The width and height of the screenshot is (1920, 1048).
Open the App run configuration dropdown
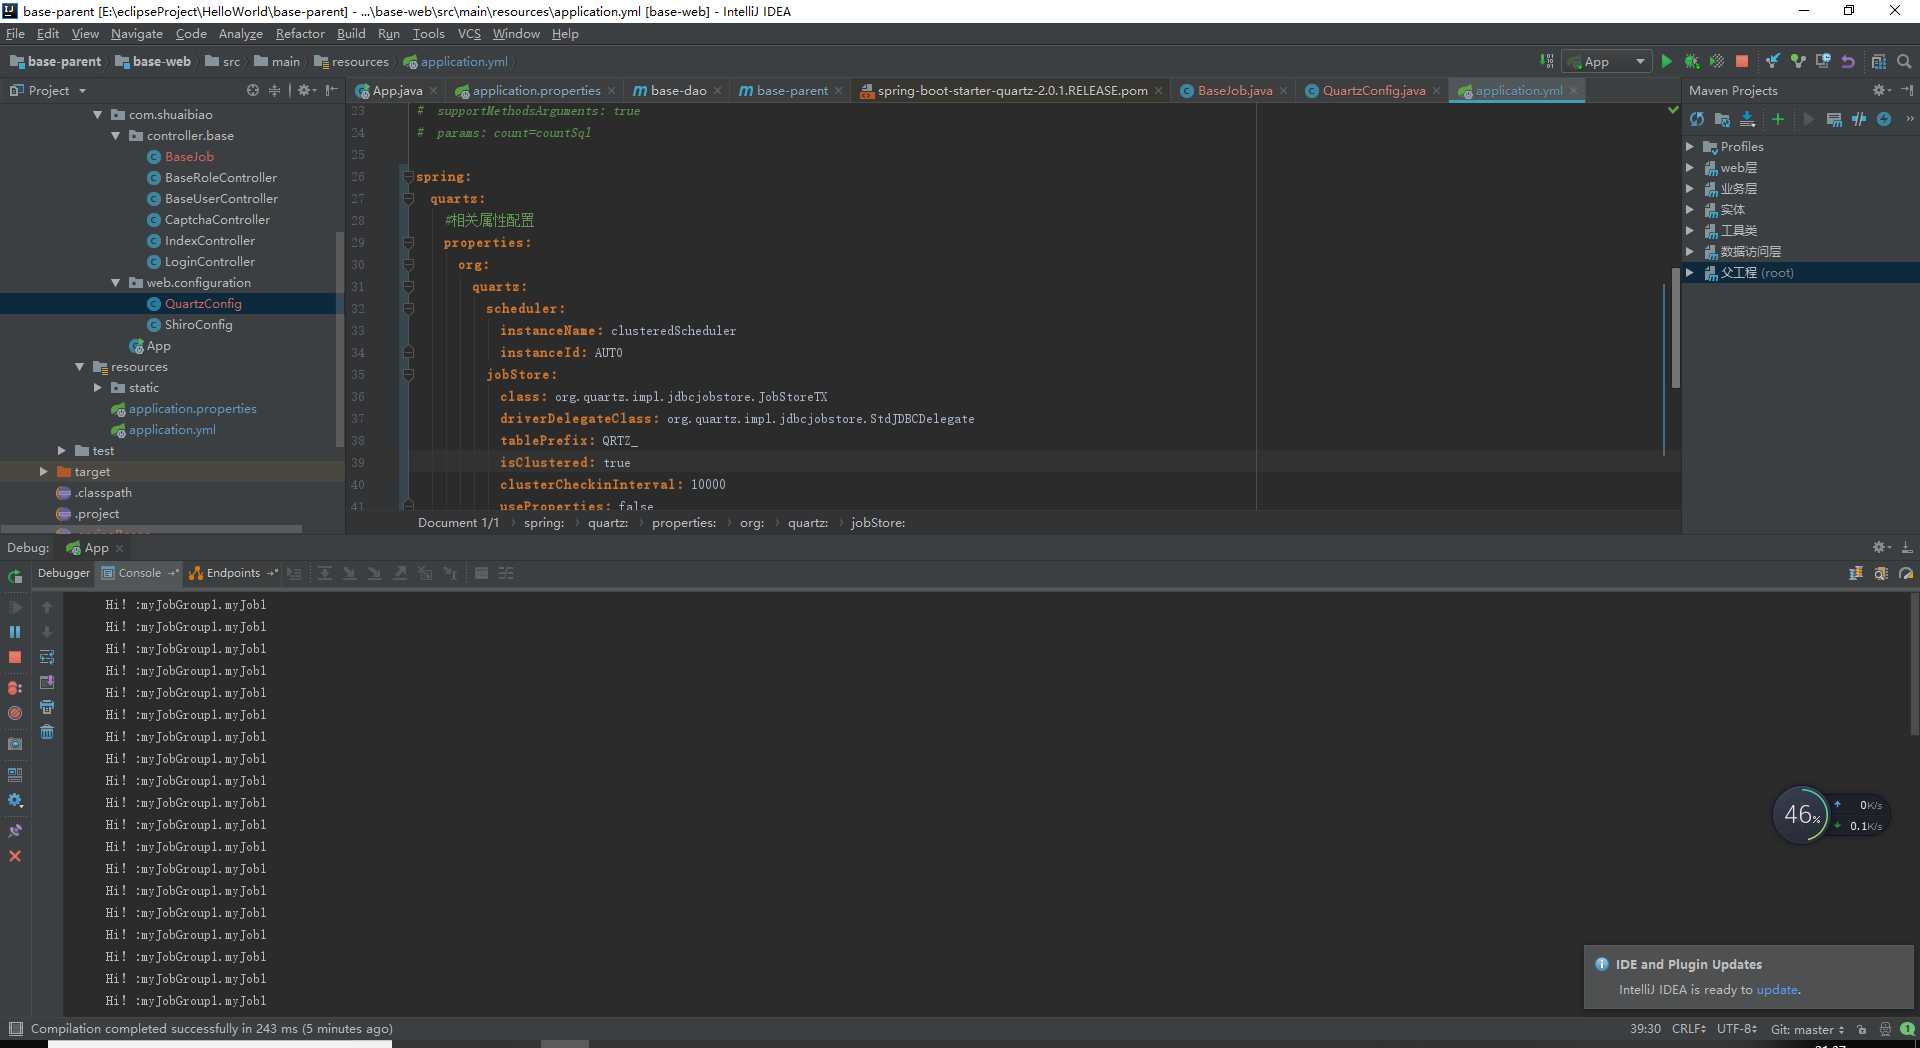(x=1606, y=62)
